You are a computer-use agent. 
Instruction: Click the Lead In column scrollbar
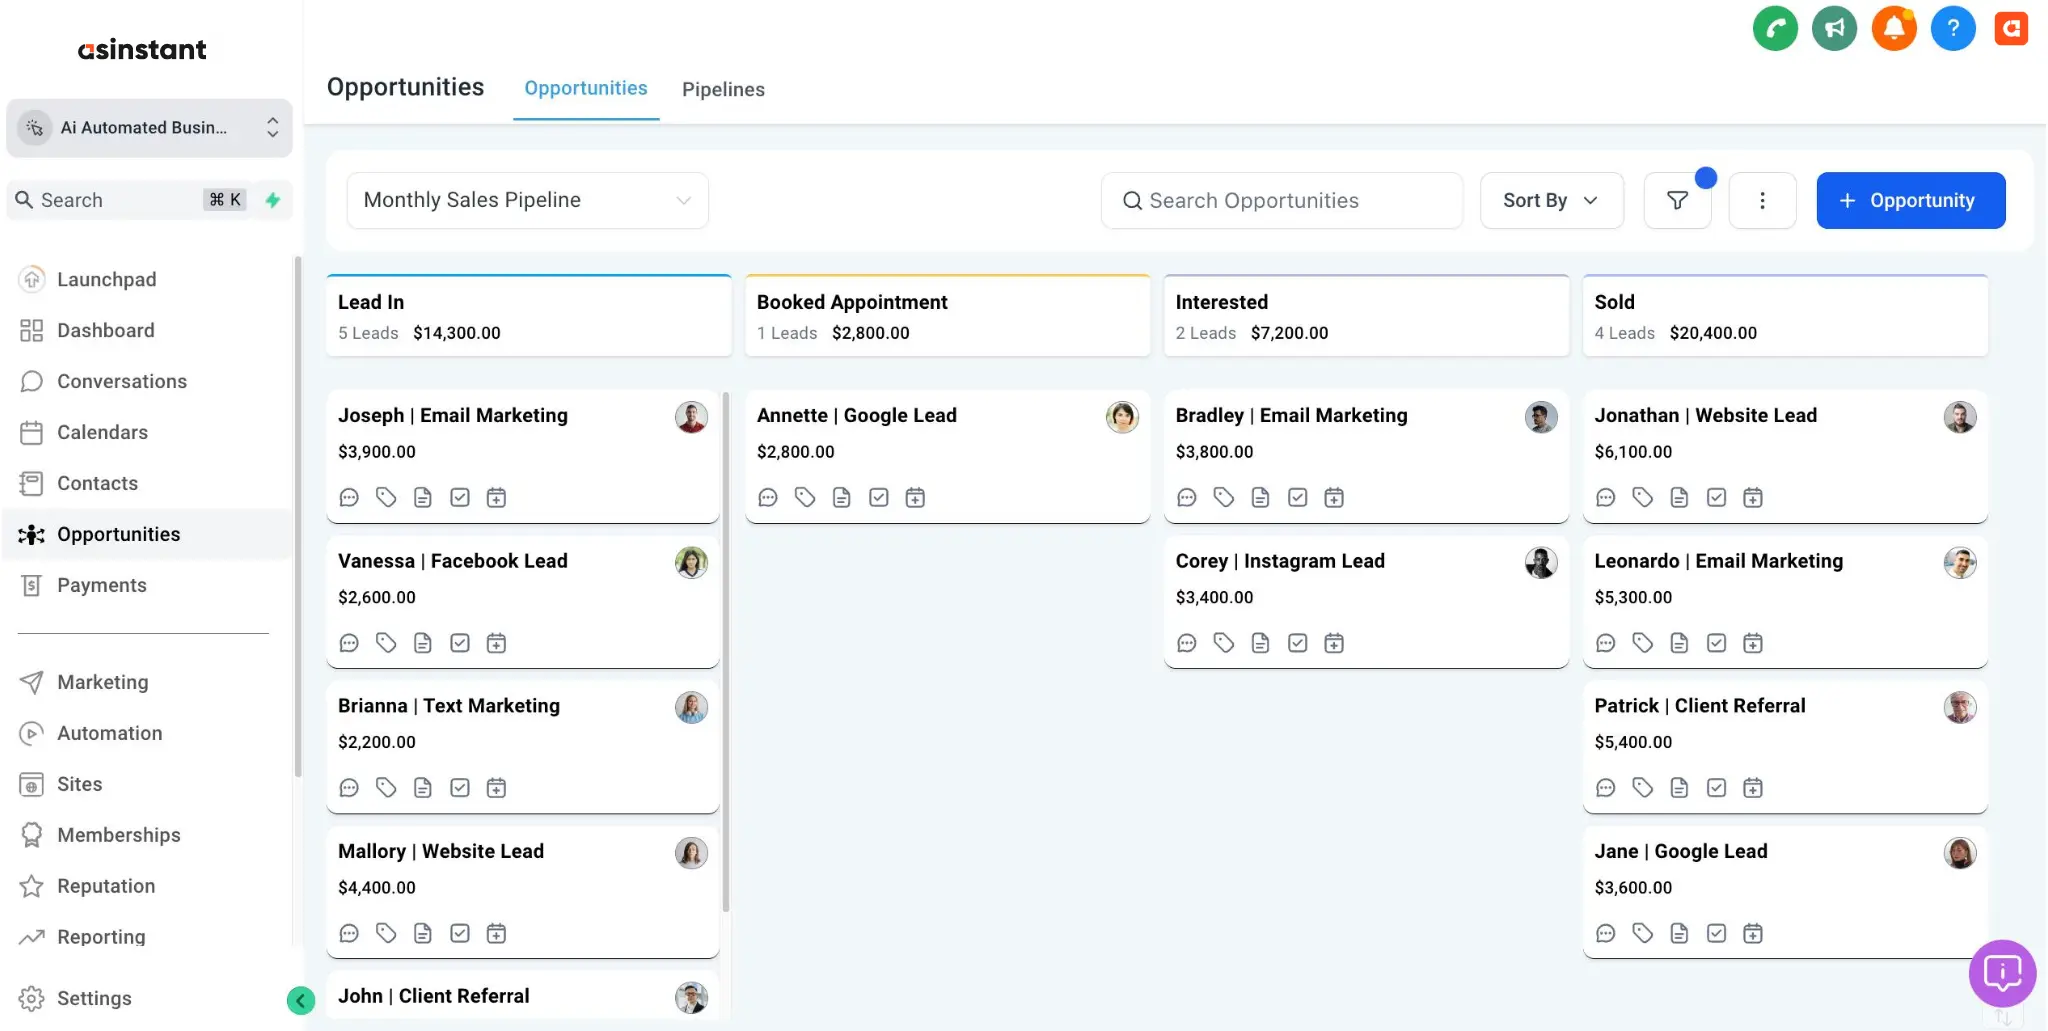726,652
